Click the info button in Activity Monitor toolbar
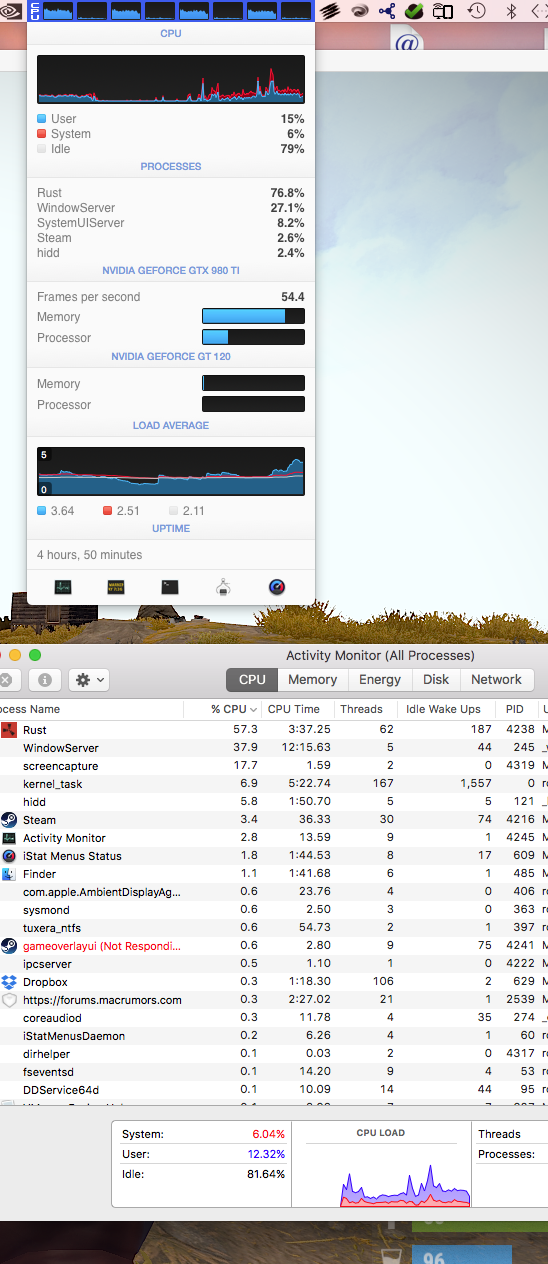The image size is (548, 1264). (x=44, y=680)
